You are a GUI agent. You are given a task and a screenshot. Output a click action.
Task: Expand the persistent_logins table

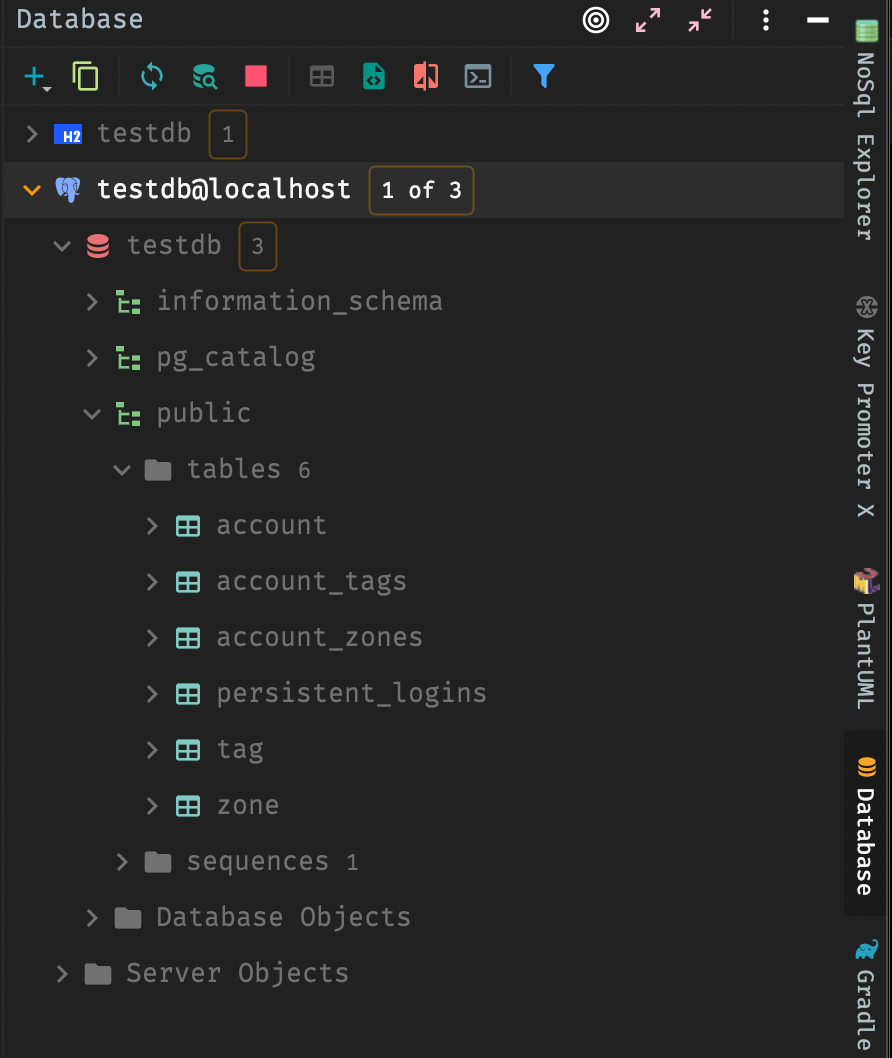[x=152, y=694]
